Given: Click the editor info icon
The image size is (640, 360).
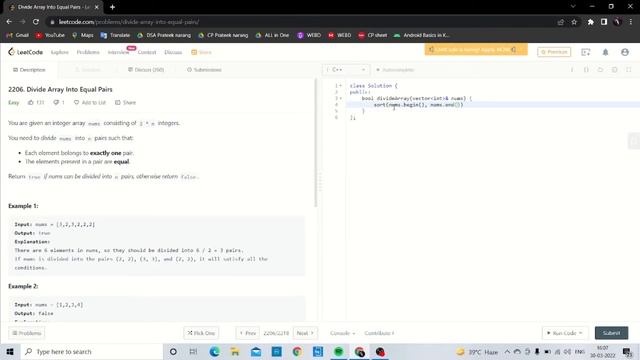Looking at the screenshot, I should (x=572, y=70).
